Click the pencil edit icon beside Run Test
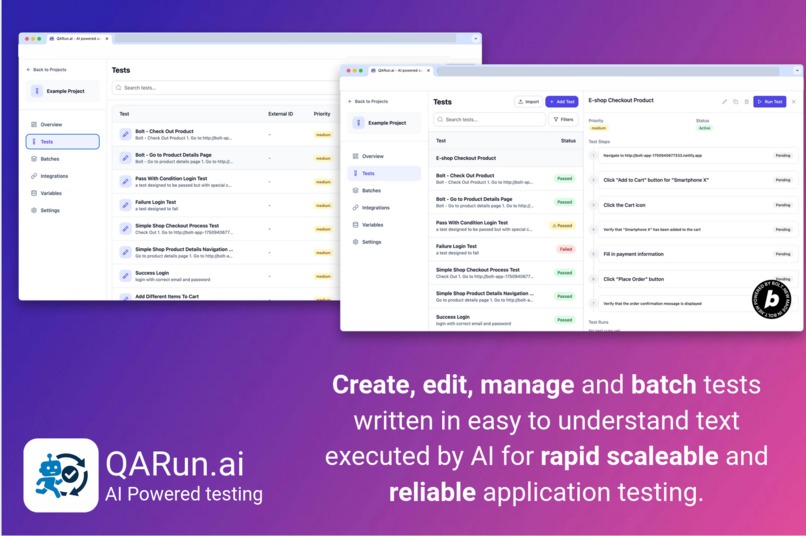The width and height of the screenshot is (806, 536). pyautogui.click(x=724, y=102)
